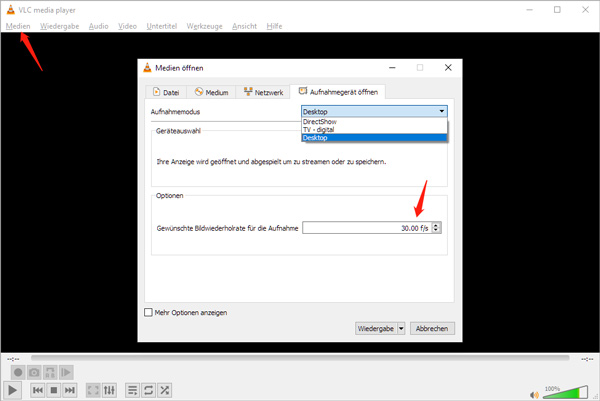Viewport: 600px width, 401px height.
Task: Click the volume level slider
Action: coord(563,390)
